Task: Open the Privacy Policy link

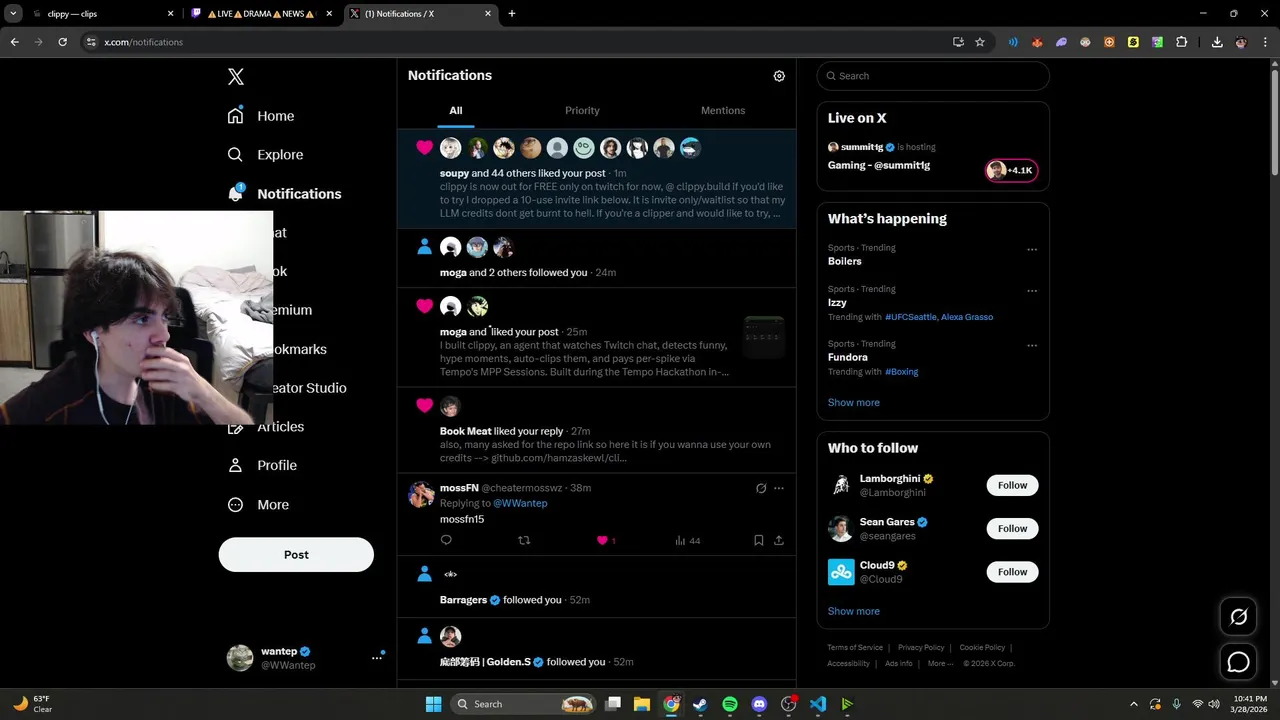Action: pyautogui.click(x=921, y=648)
